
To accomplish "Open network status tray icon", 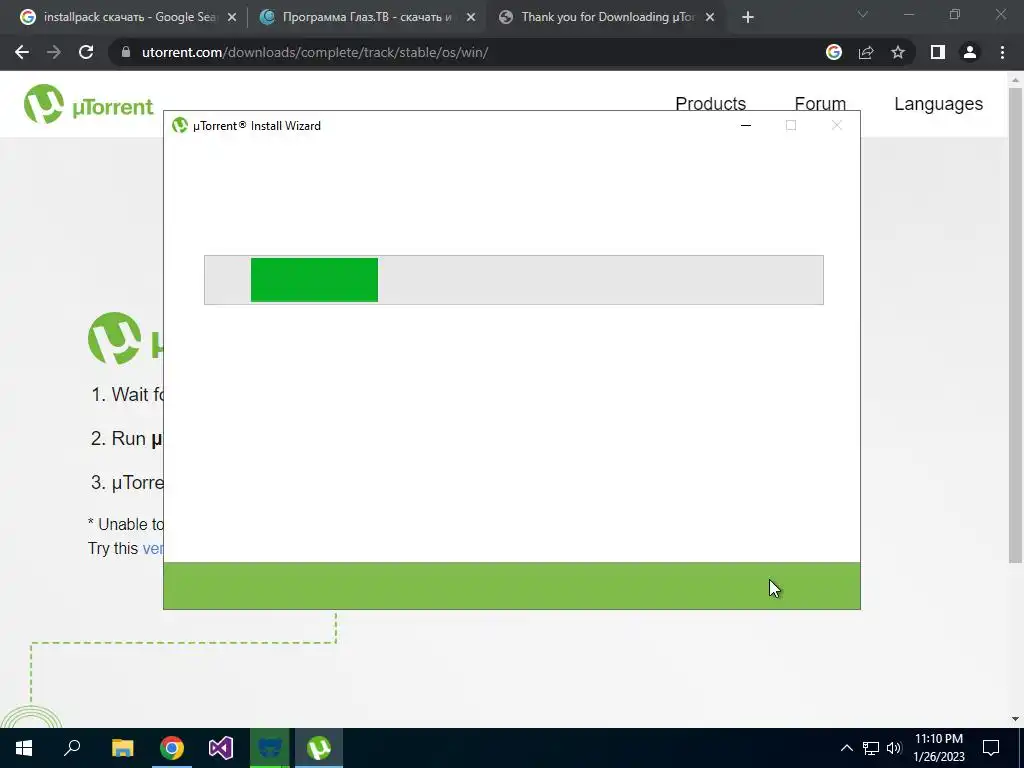I will pos(871,748).
